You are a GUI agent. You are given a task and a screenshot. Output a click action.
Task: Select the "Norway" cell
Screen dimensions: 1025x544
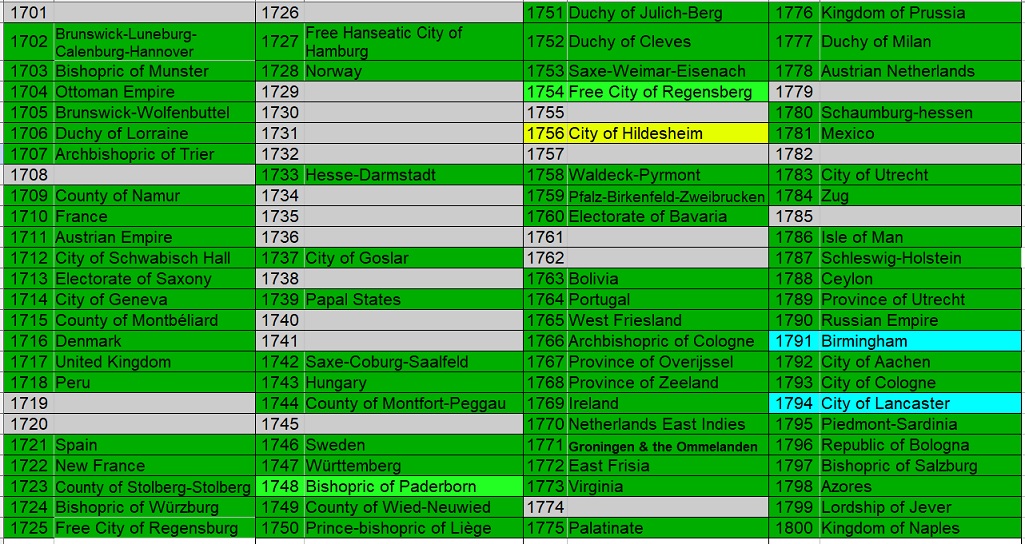click(x=413, y=71)
